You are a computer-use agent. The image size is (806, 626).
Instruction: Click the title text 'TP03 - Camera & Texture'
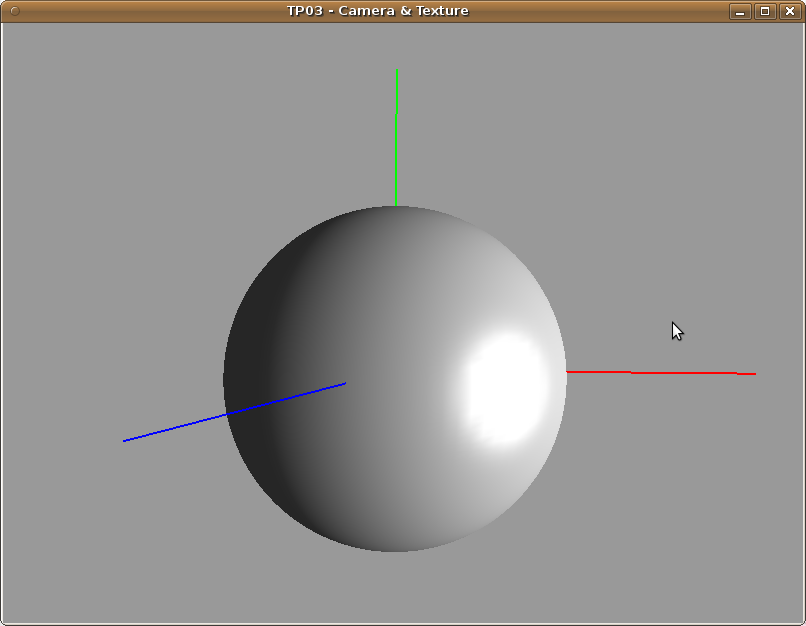coord(378,11)
